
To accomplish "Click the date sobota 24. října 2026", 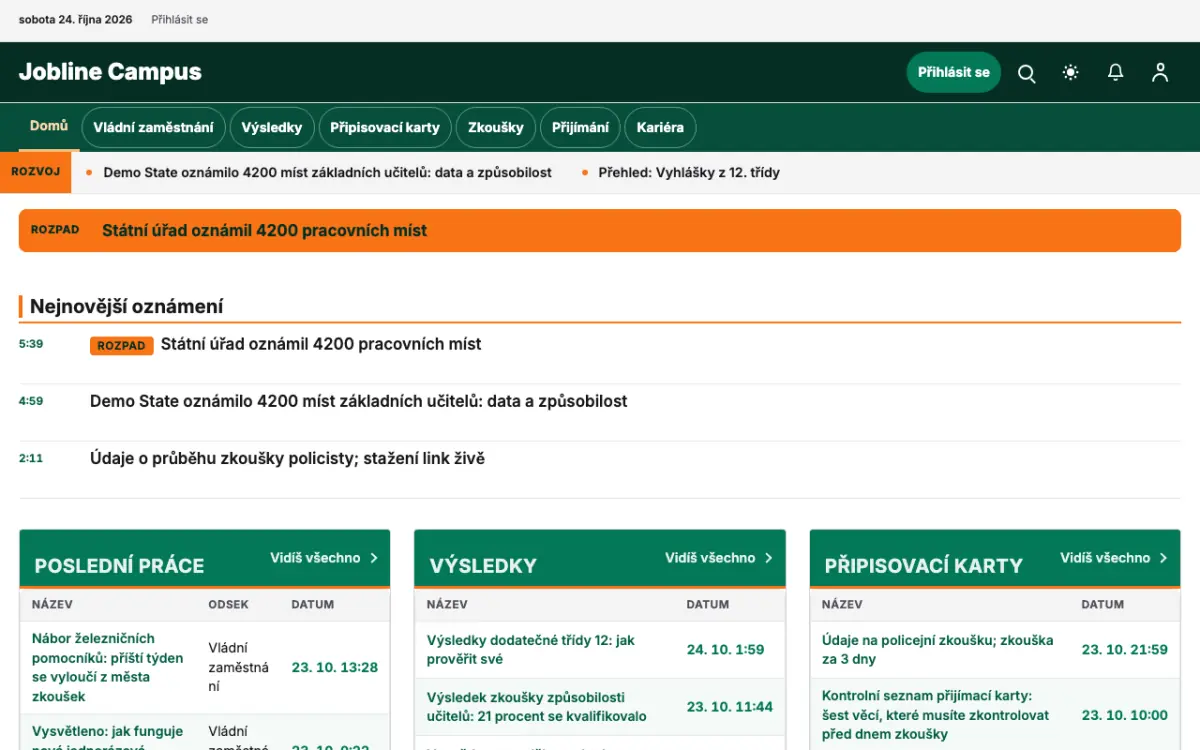I will click(x=76, y=20).
